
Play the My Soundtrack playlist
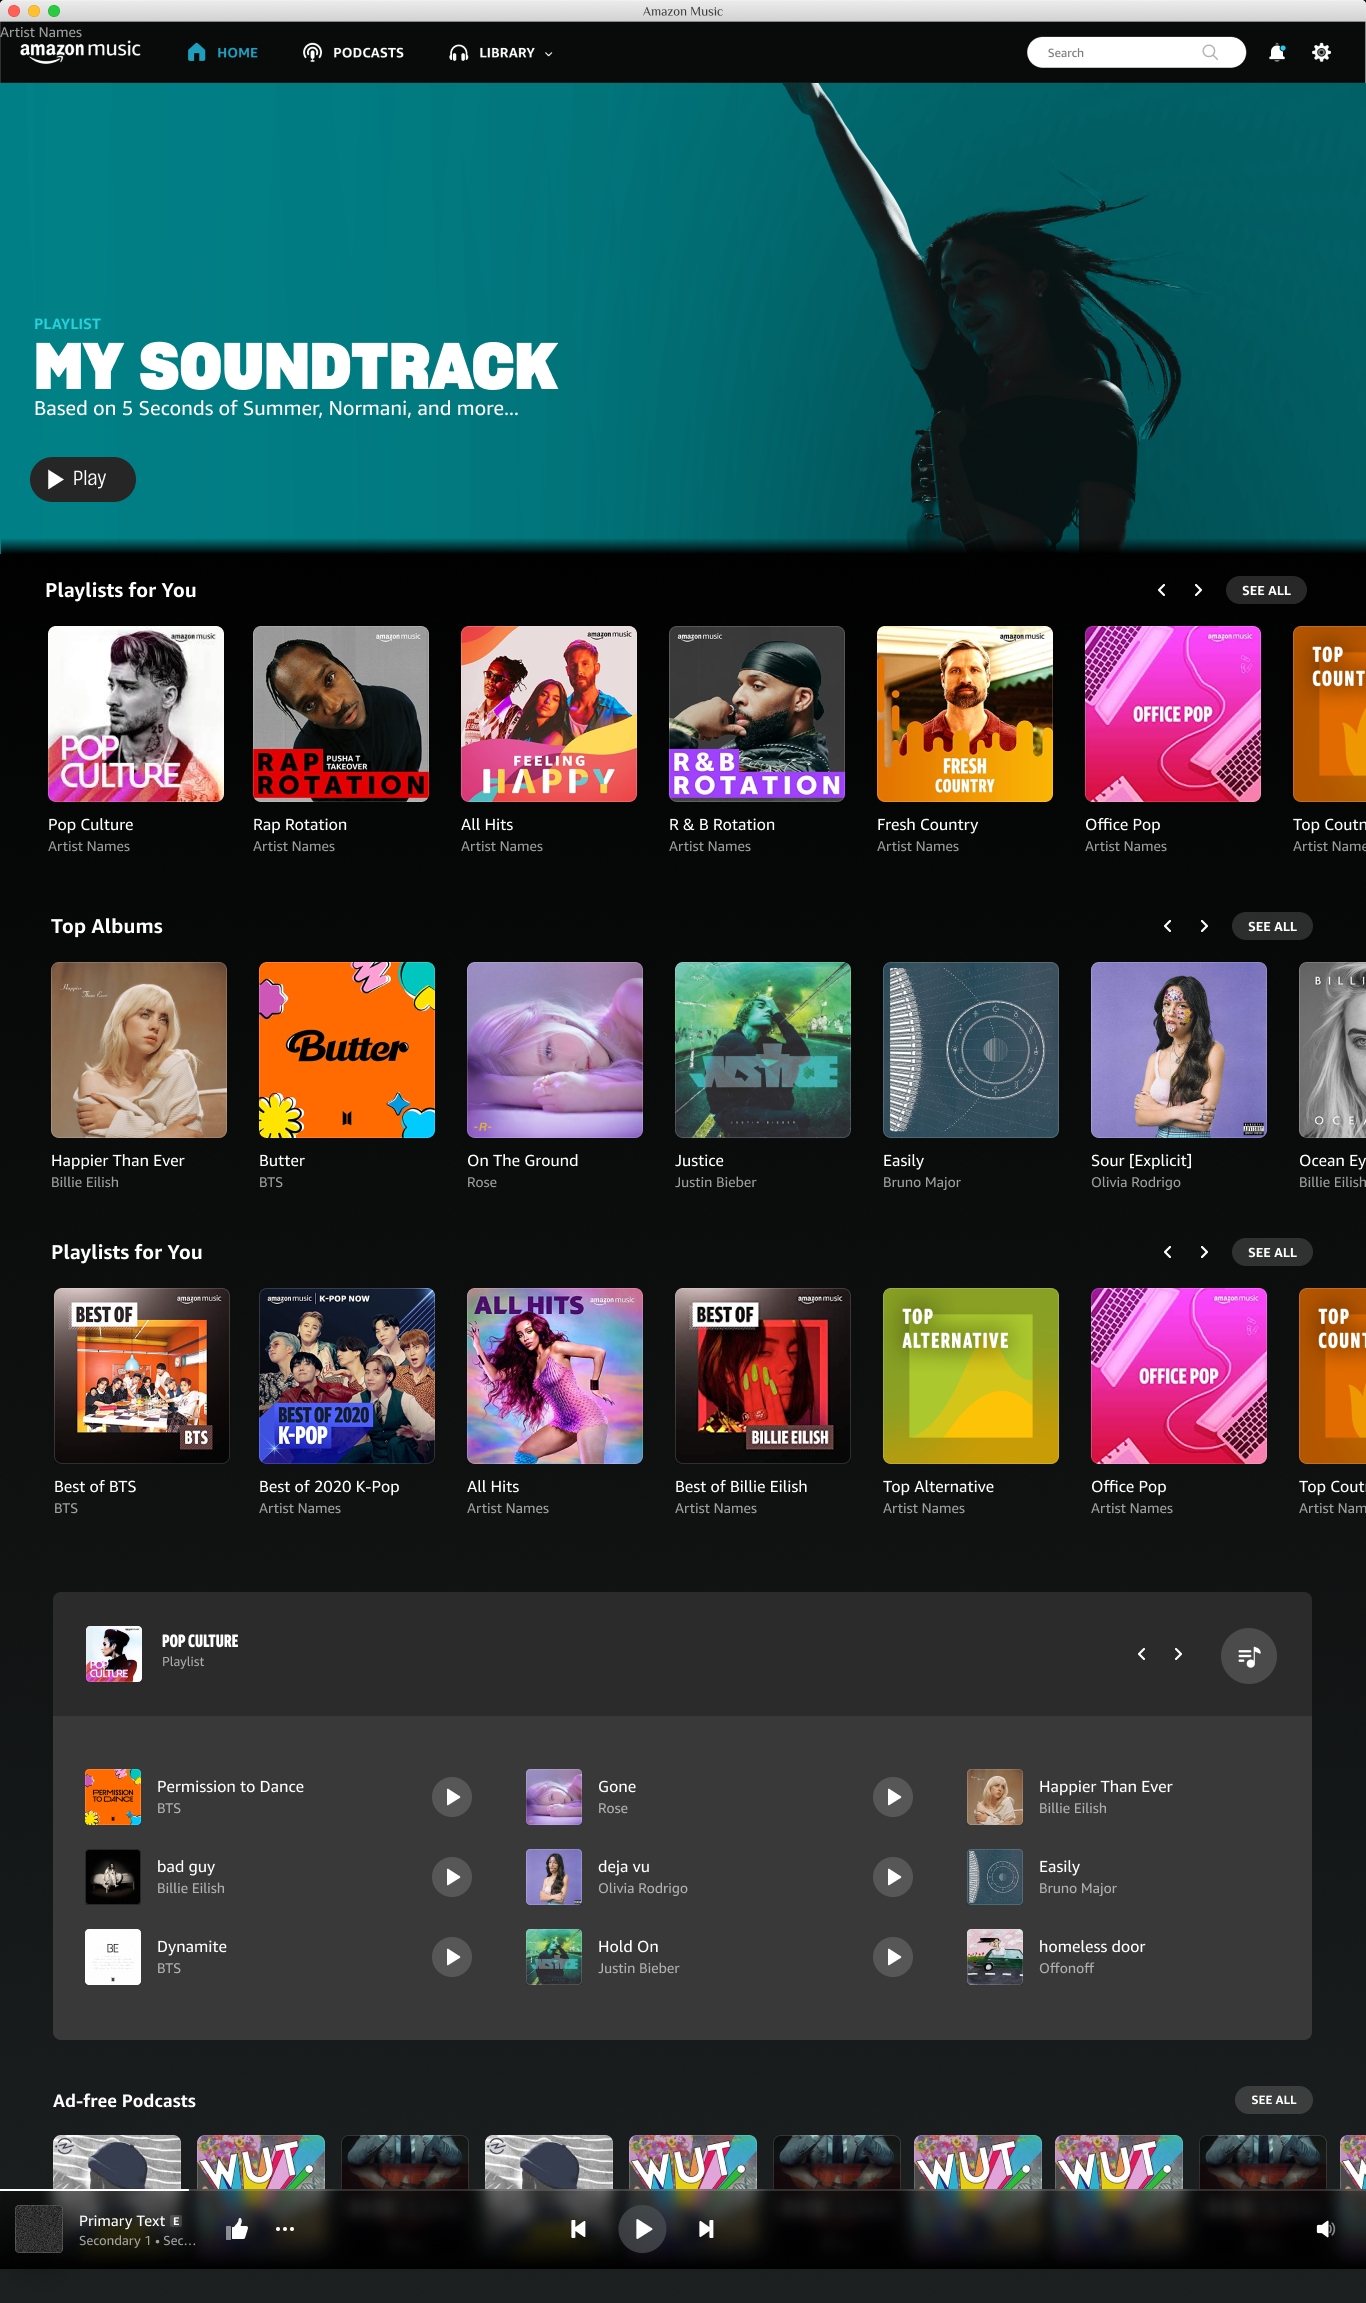(x=83, y=479)
